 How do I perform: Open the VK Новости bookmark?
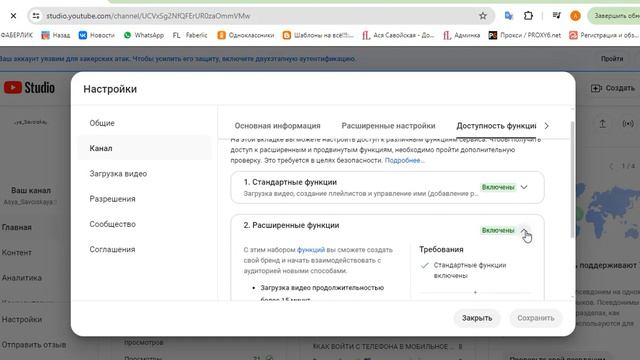click(x=97, y=36)
